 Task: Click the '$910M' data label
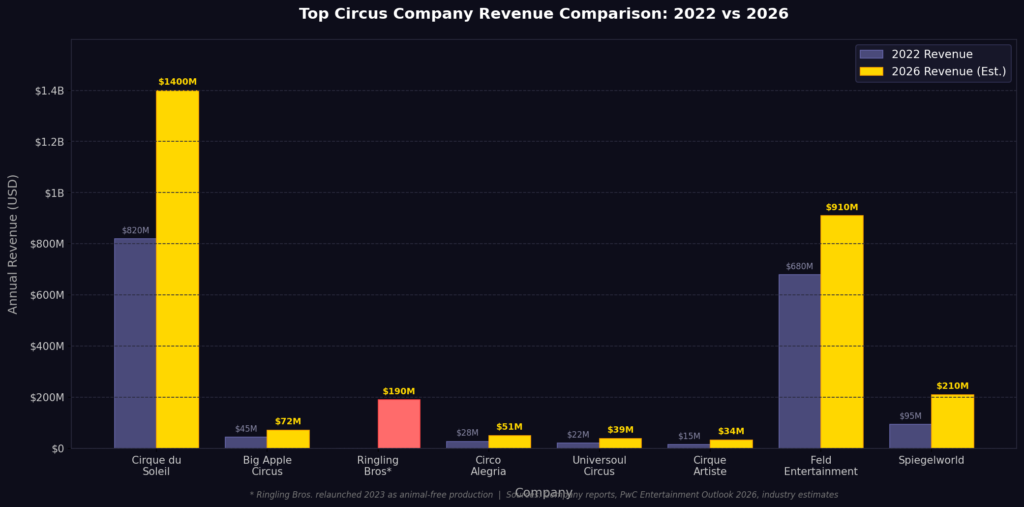point(842,207)
